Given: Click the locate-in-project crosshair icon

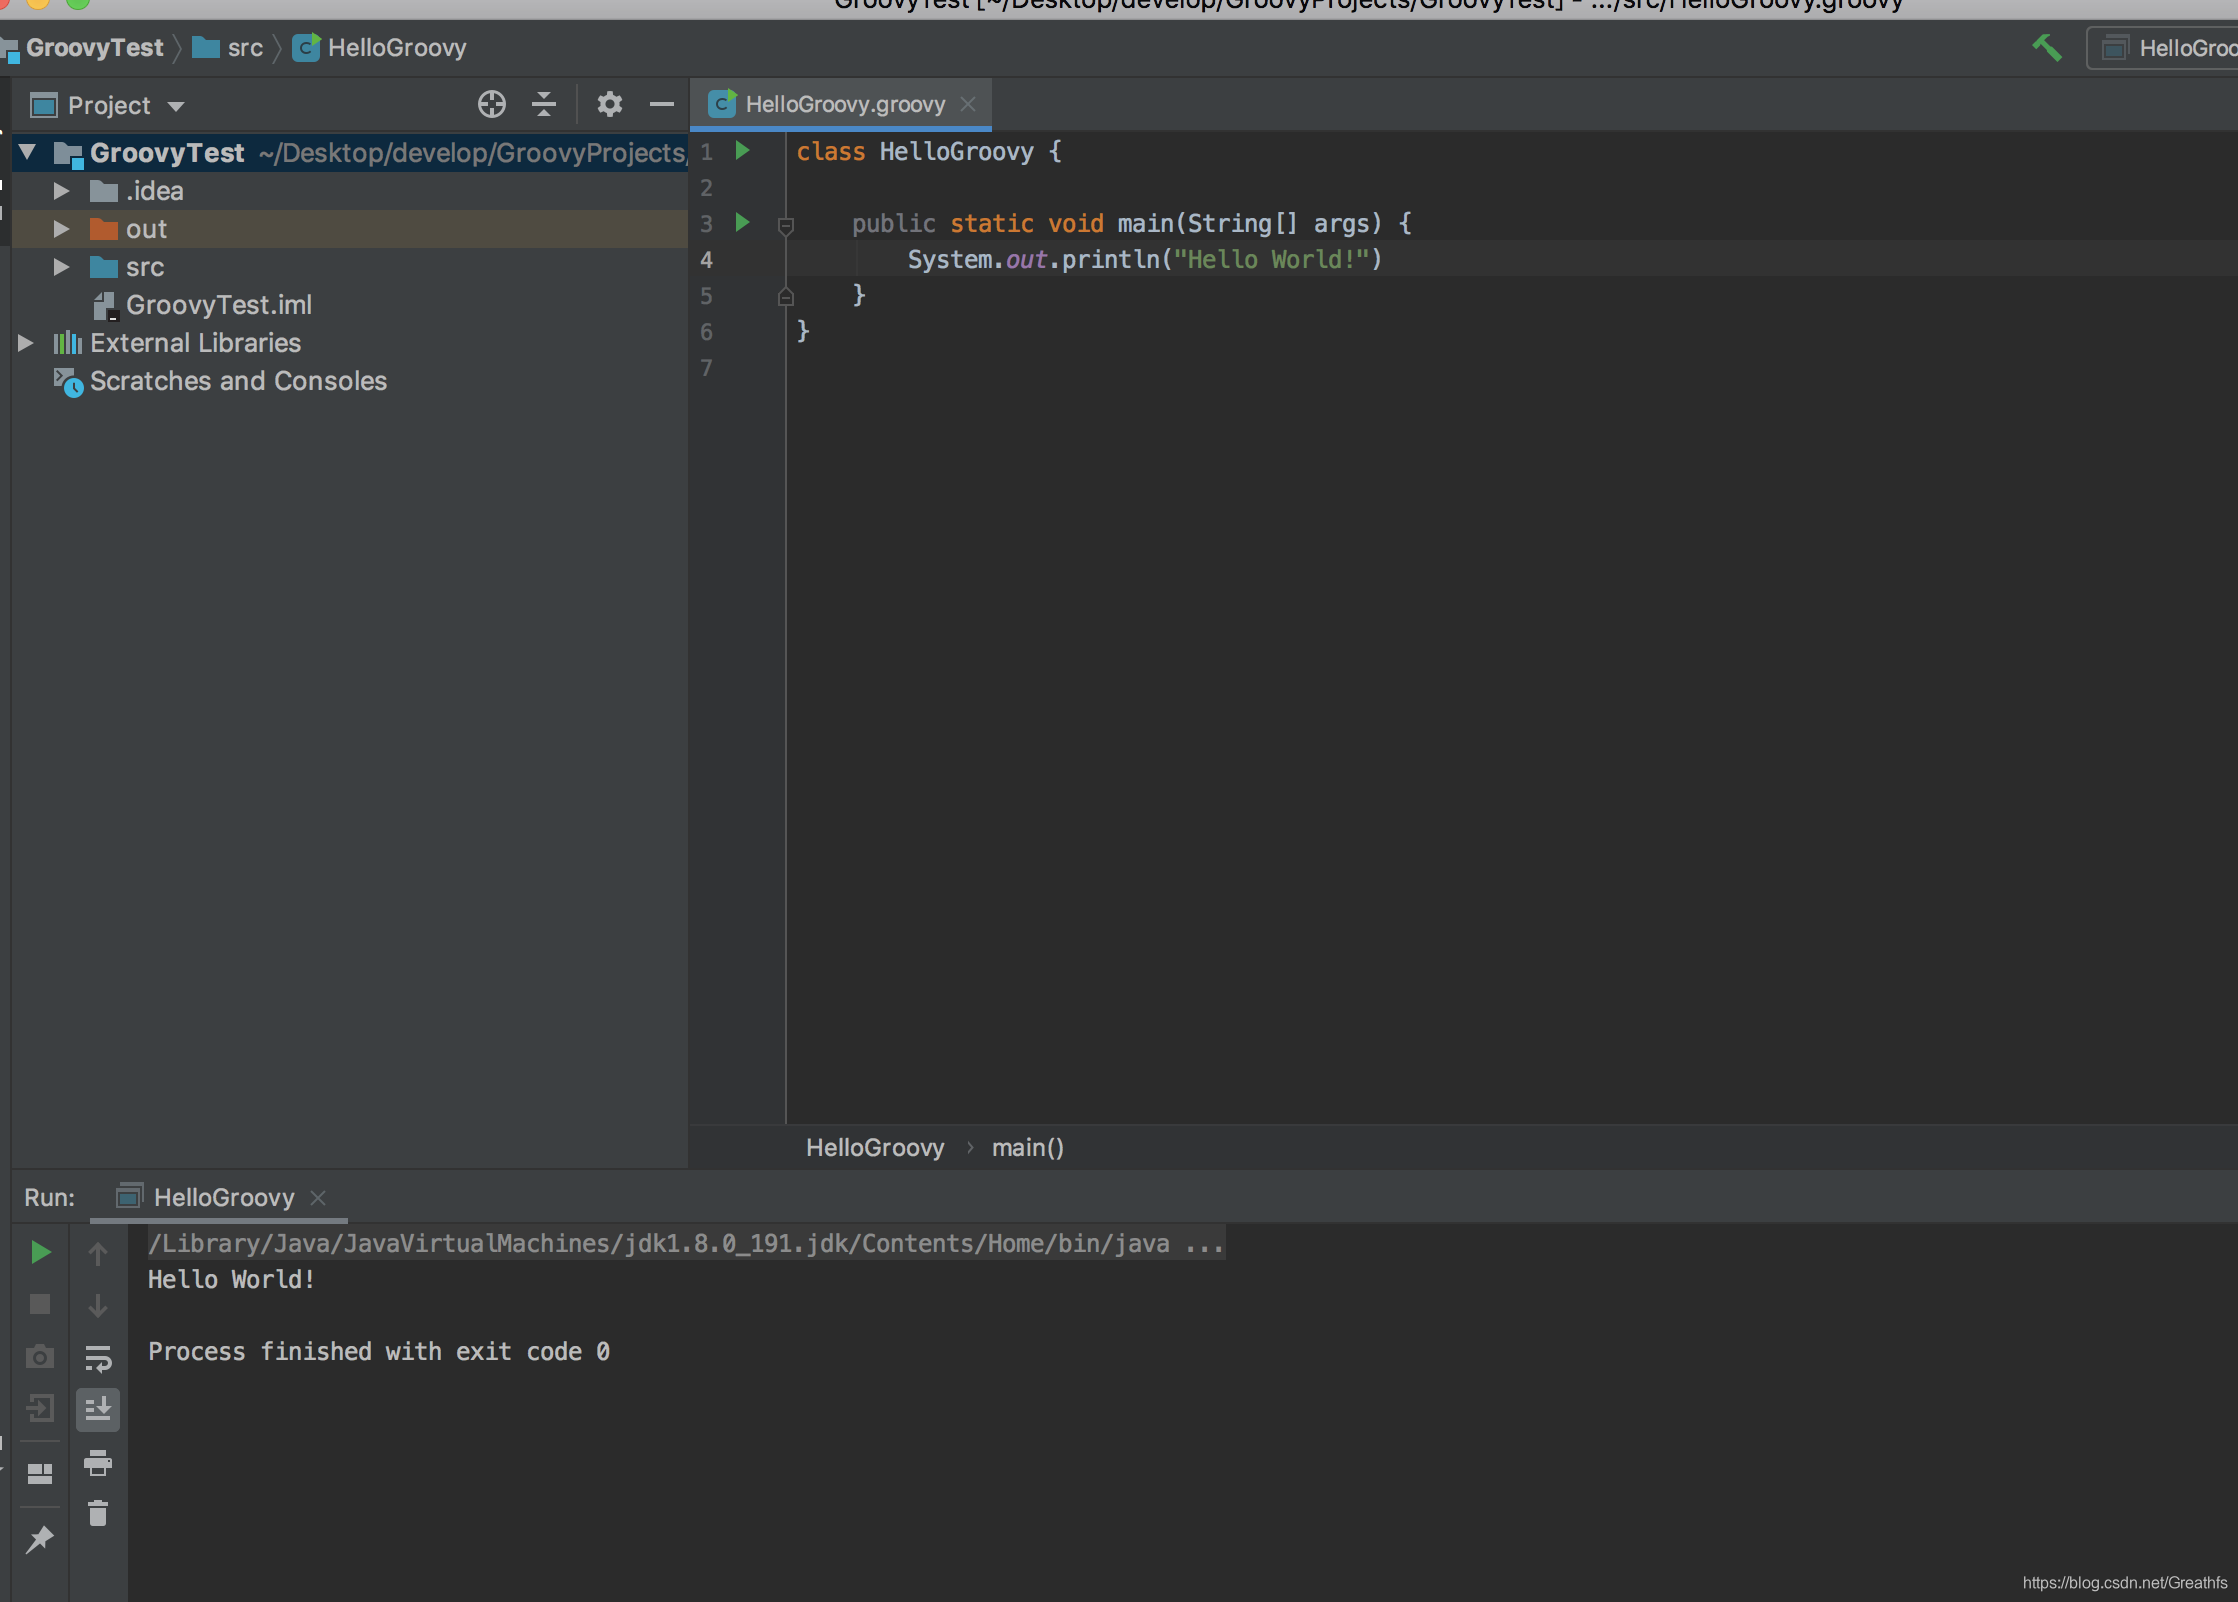Looking at the screenshot, I should click(x=491, y=104).
